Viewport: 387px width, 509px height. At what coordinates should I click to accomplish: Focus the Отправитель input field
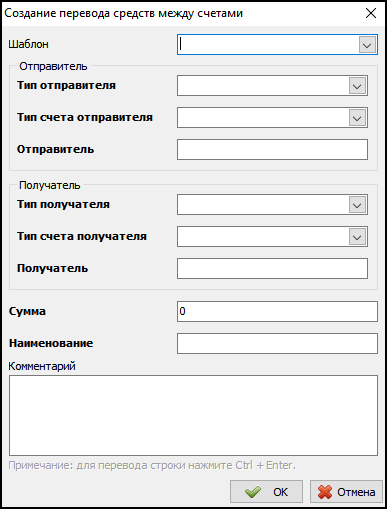[272, 150]
